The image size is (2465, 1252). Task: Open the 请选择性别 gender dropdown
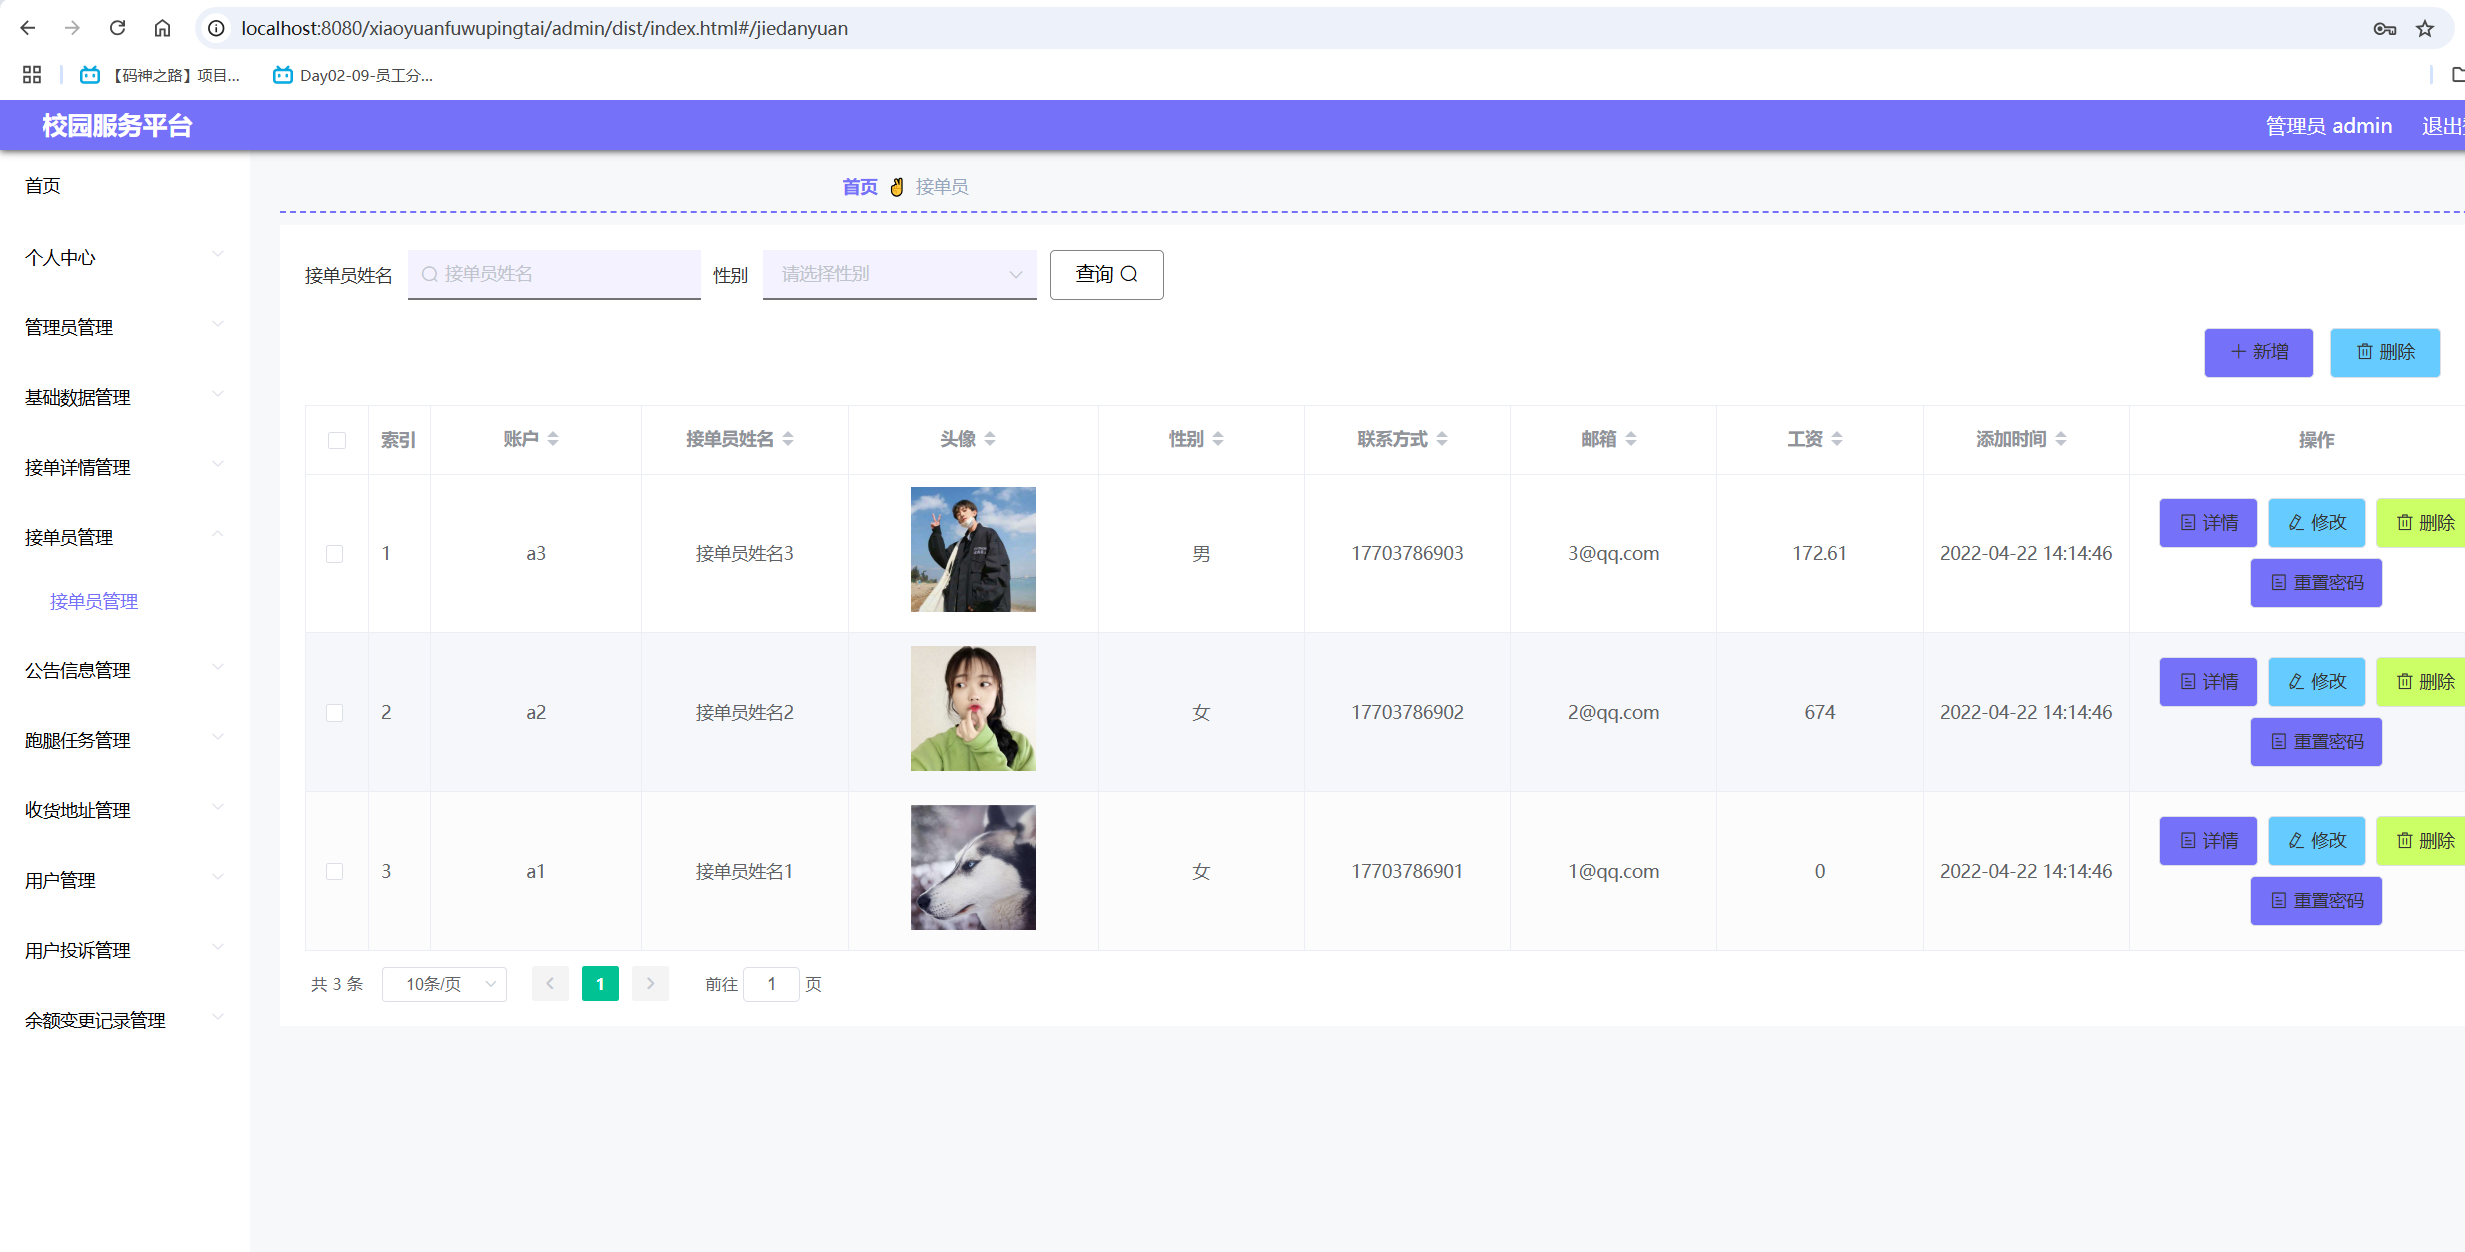[x=899, y=274]
